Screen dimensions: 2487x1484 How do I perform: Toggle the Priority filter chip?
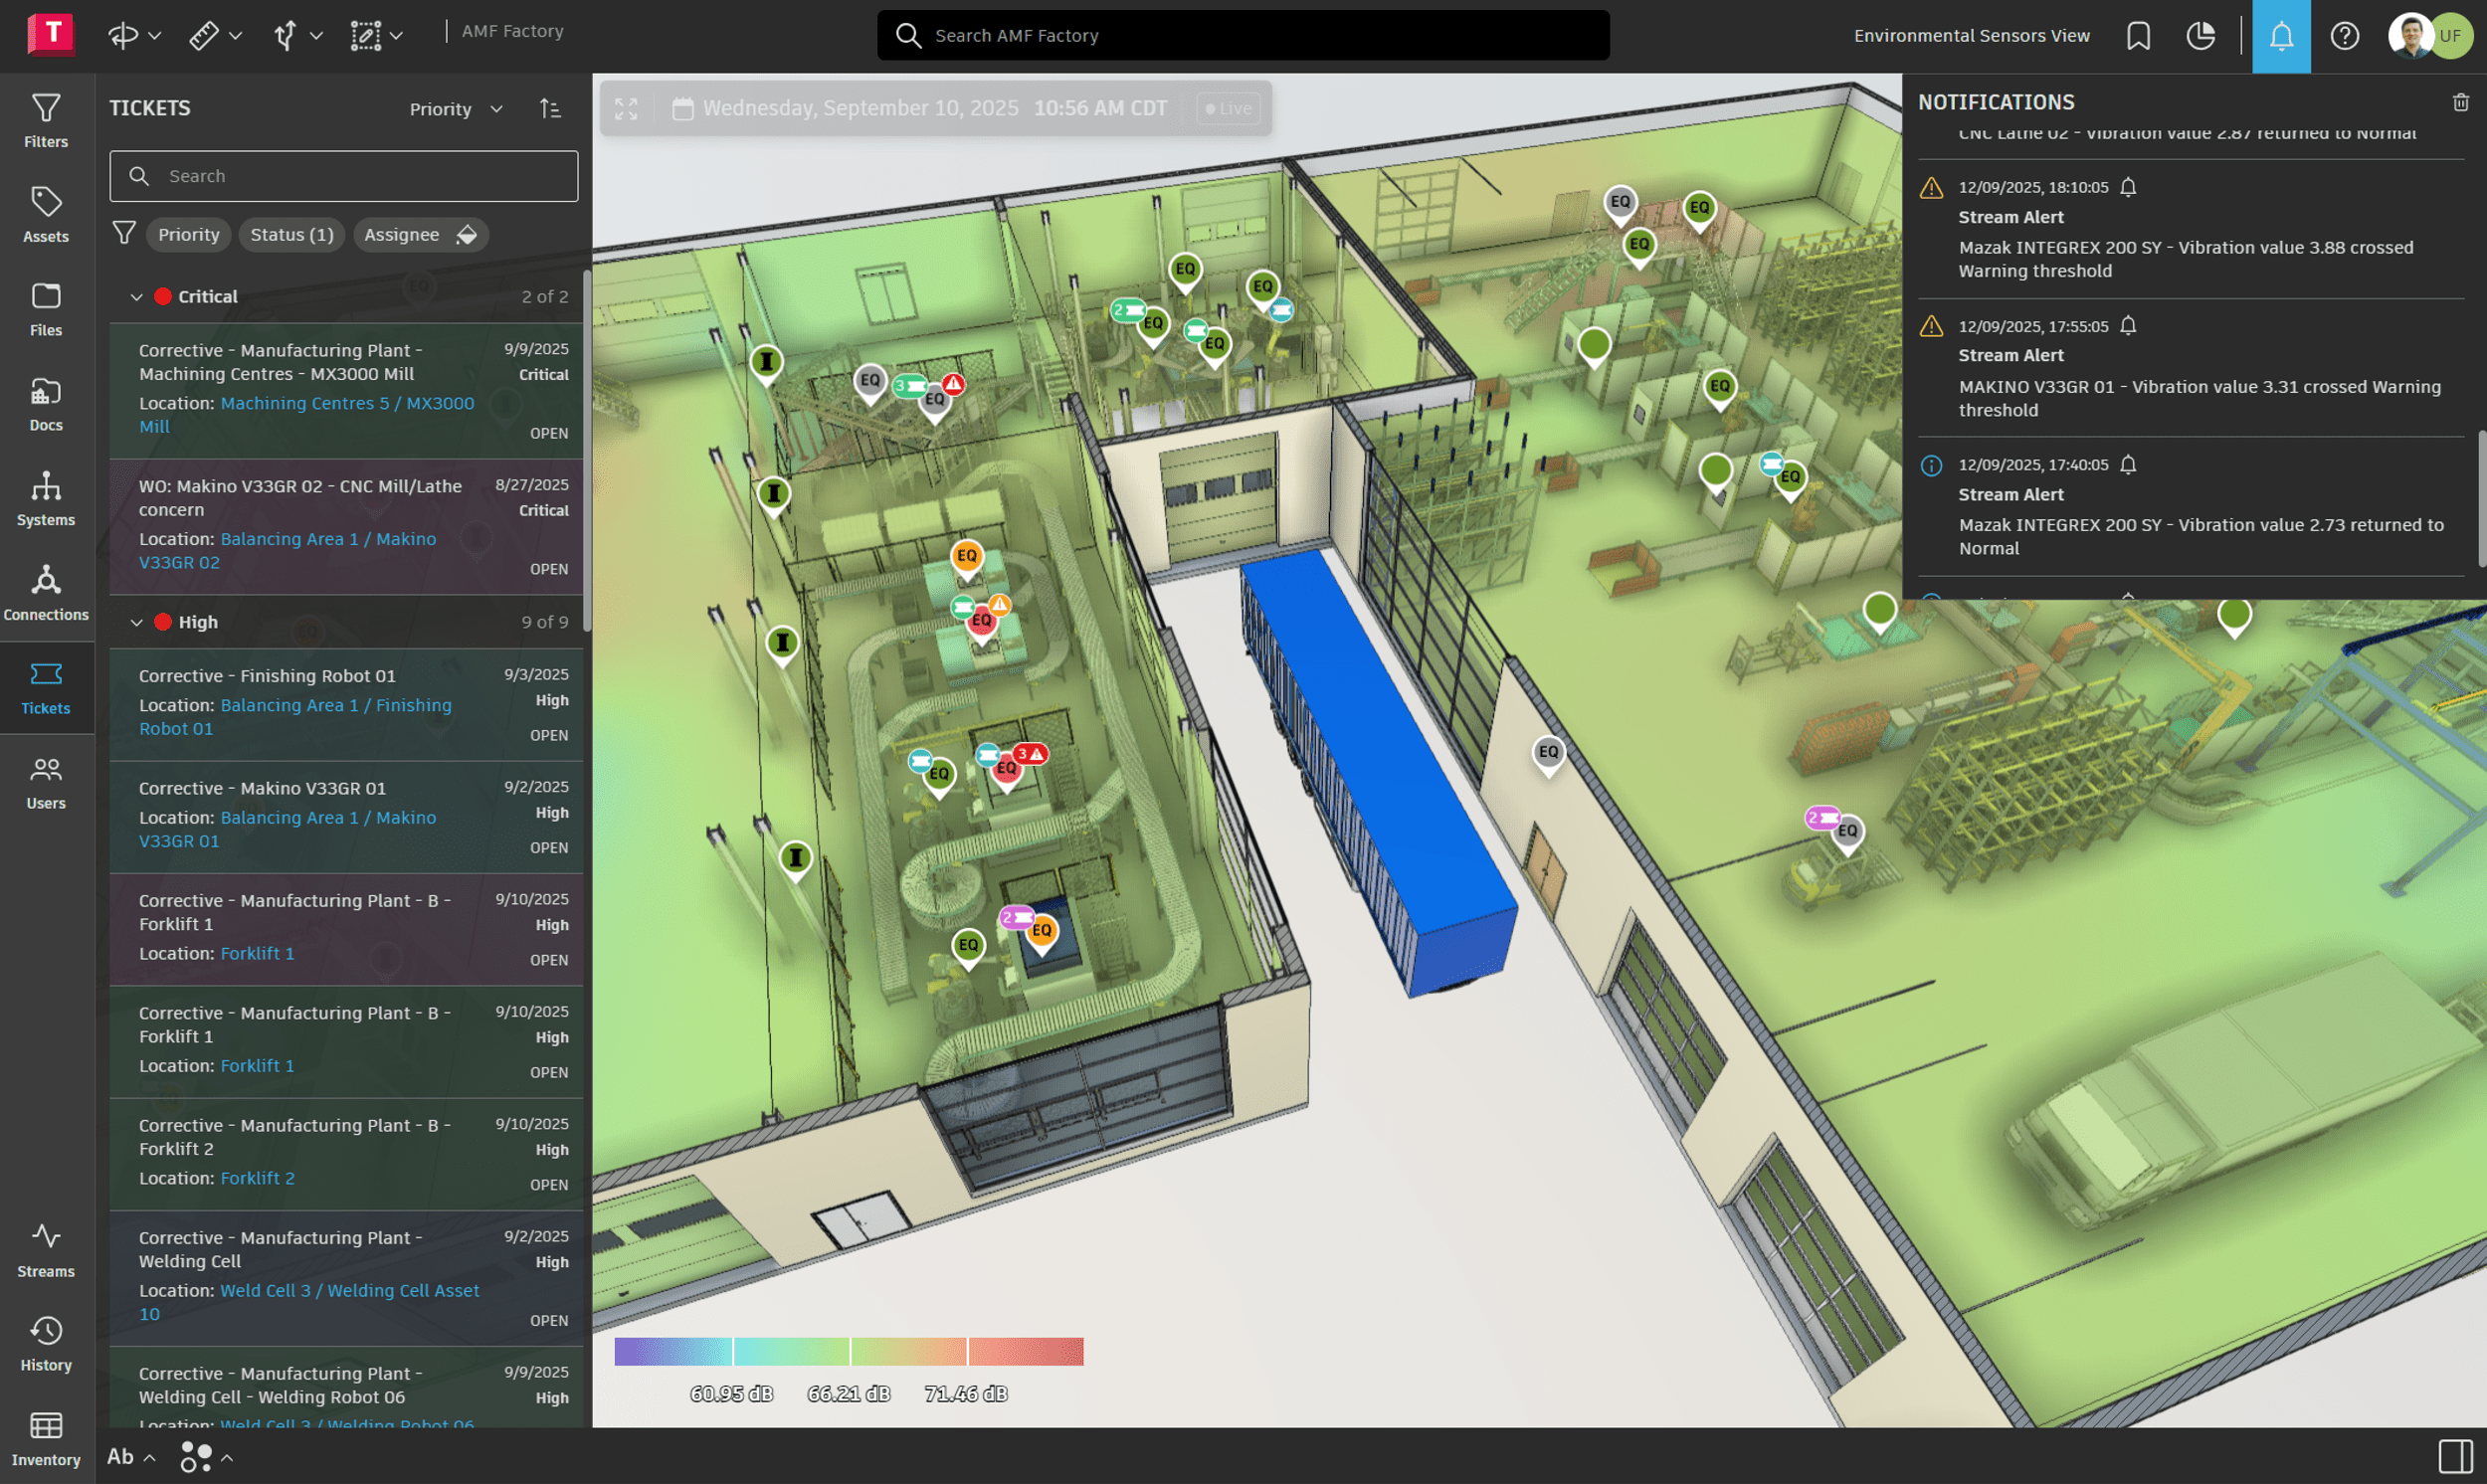click(x=188, y=234)
